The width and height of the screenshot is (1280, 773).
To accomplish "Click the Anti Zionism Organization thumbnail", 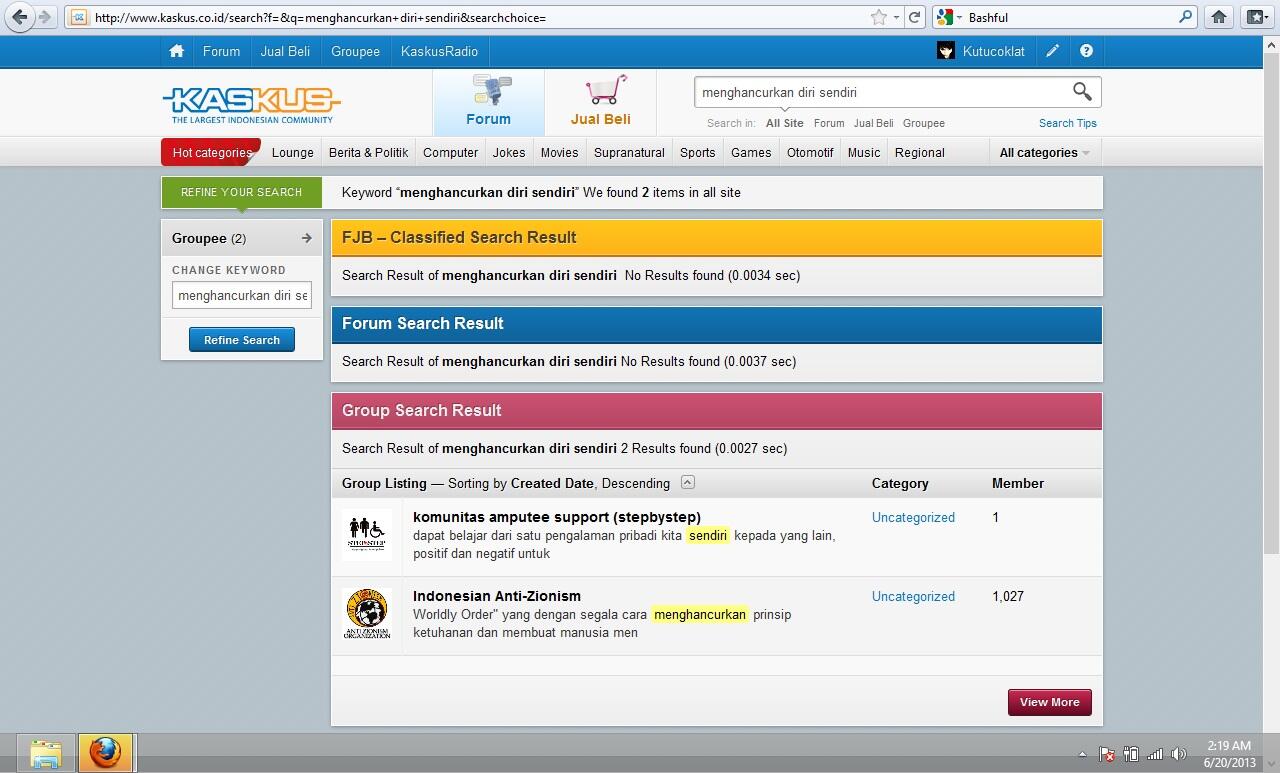I will [366, 613].
